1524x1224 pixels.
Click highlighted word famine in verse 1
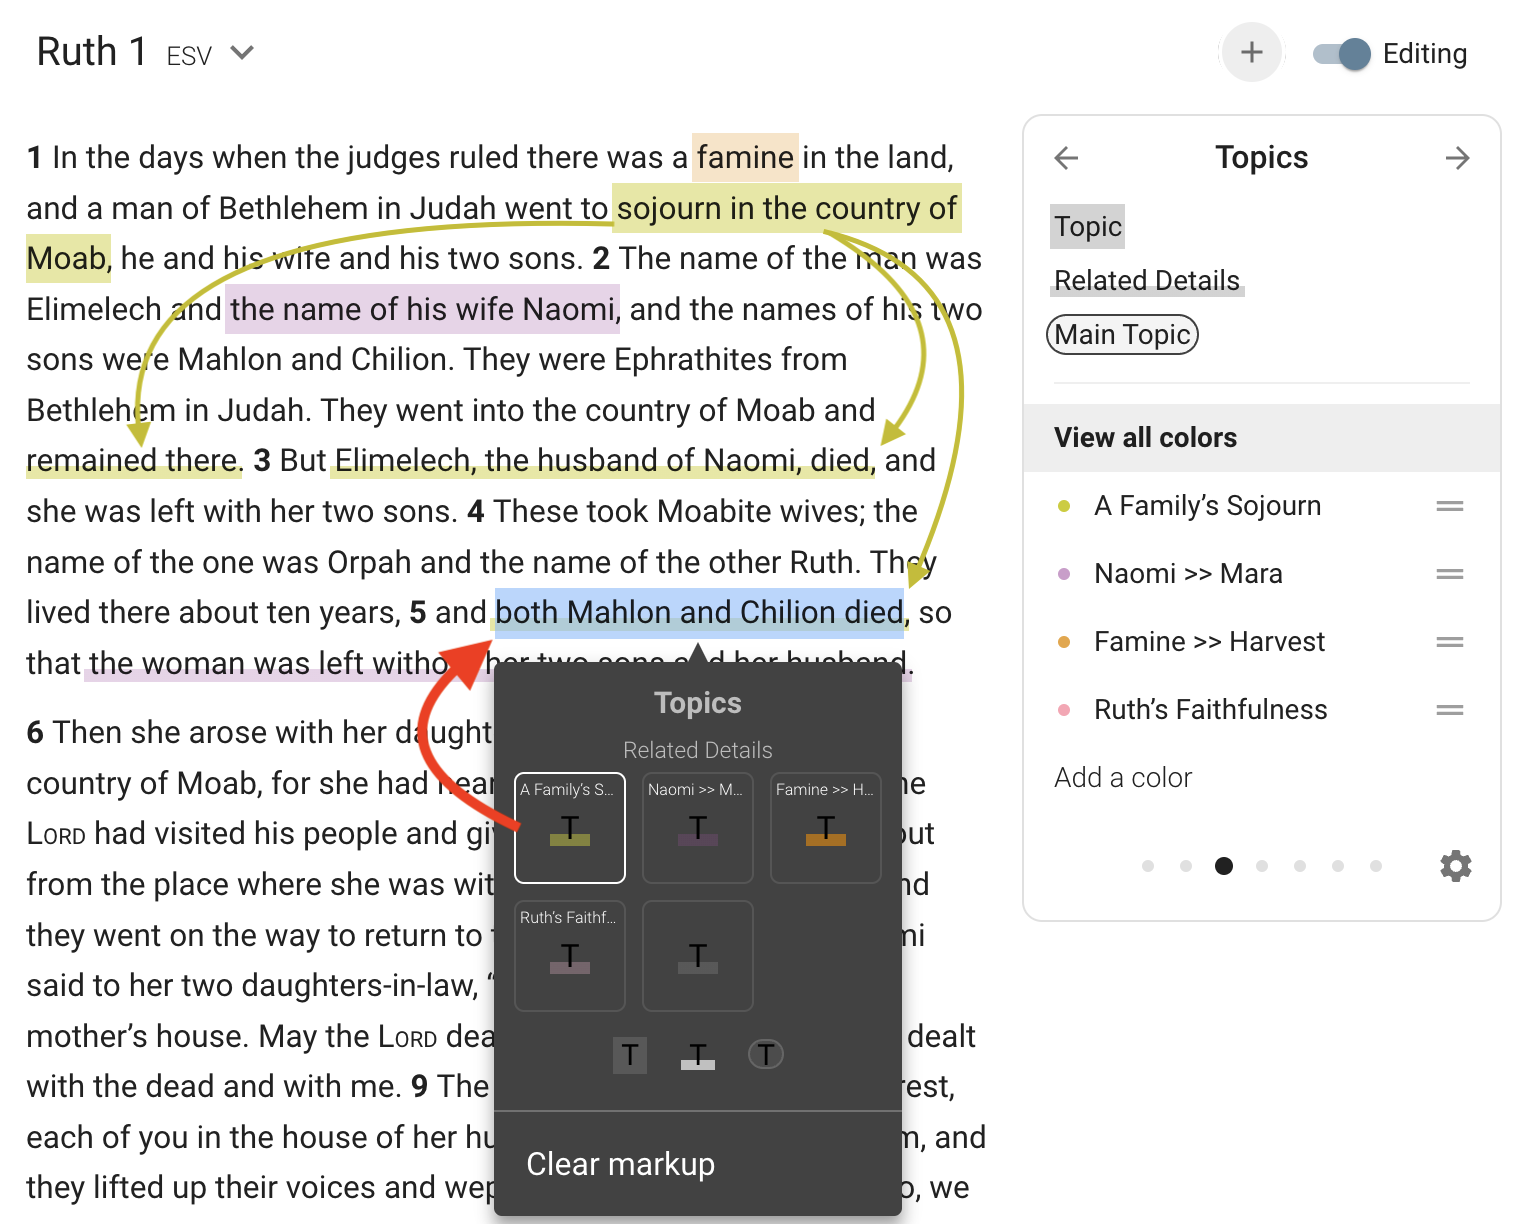[745, 157]
